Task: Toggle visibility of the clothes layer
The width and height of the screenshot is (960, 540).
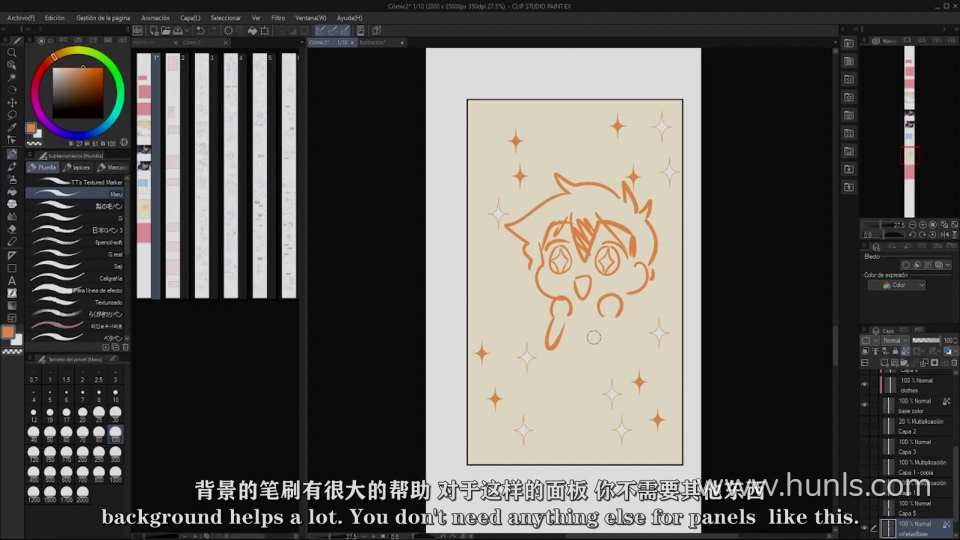Action: pos(864,384)
